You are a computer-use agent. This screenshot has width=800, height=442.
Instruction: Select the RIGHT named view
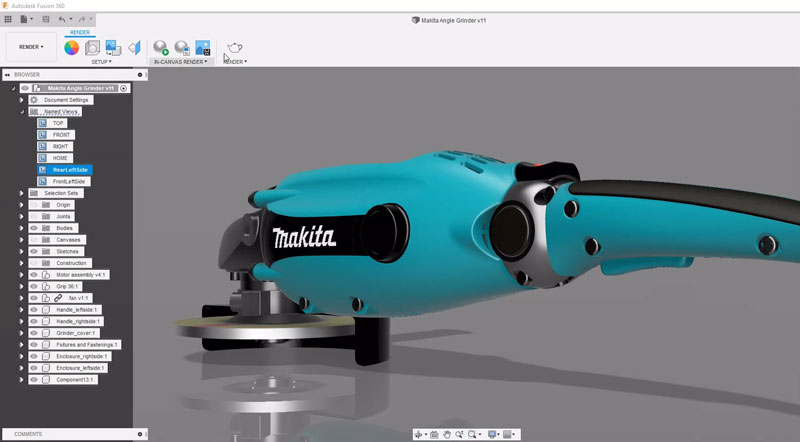(60, 146)
